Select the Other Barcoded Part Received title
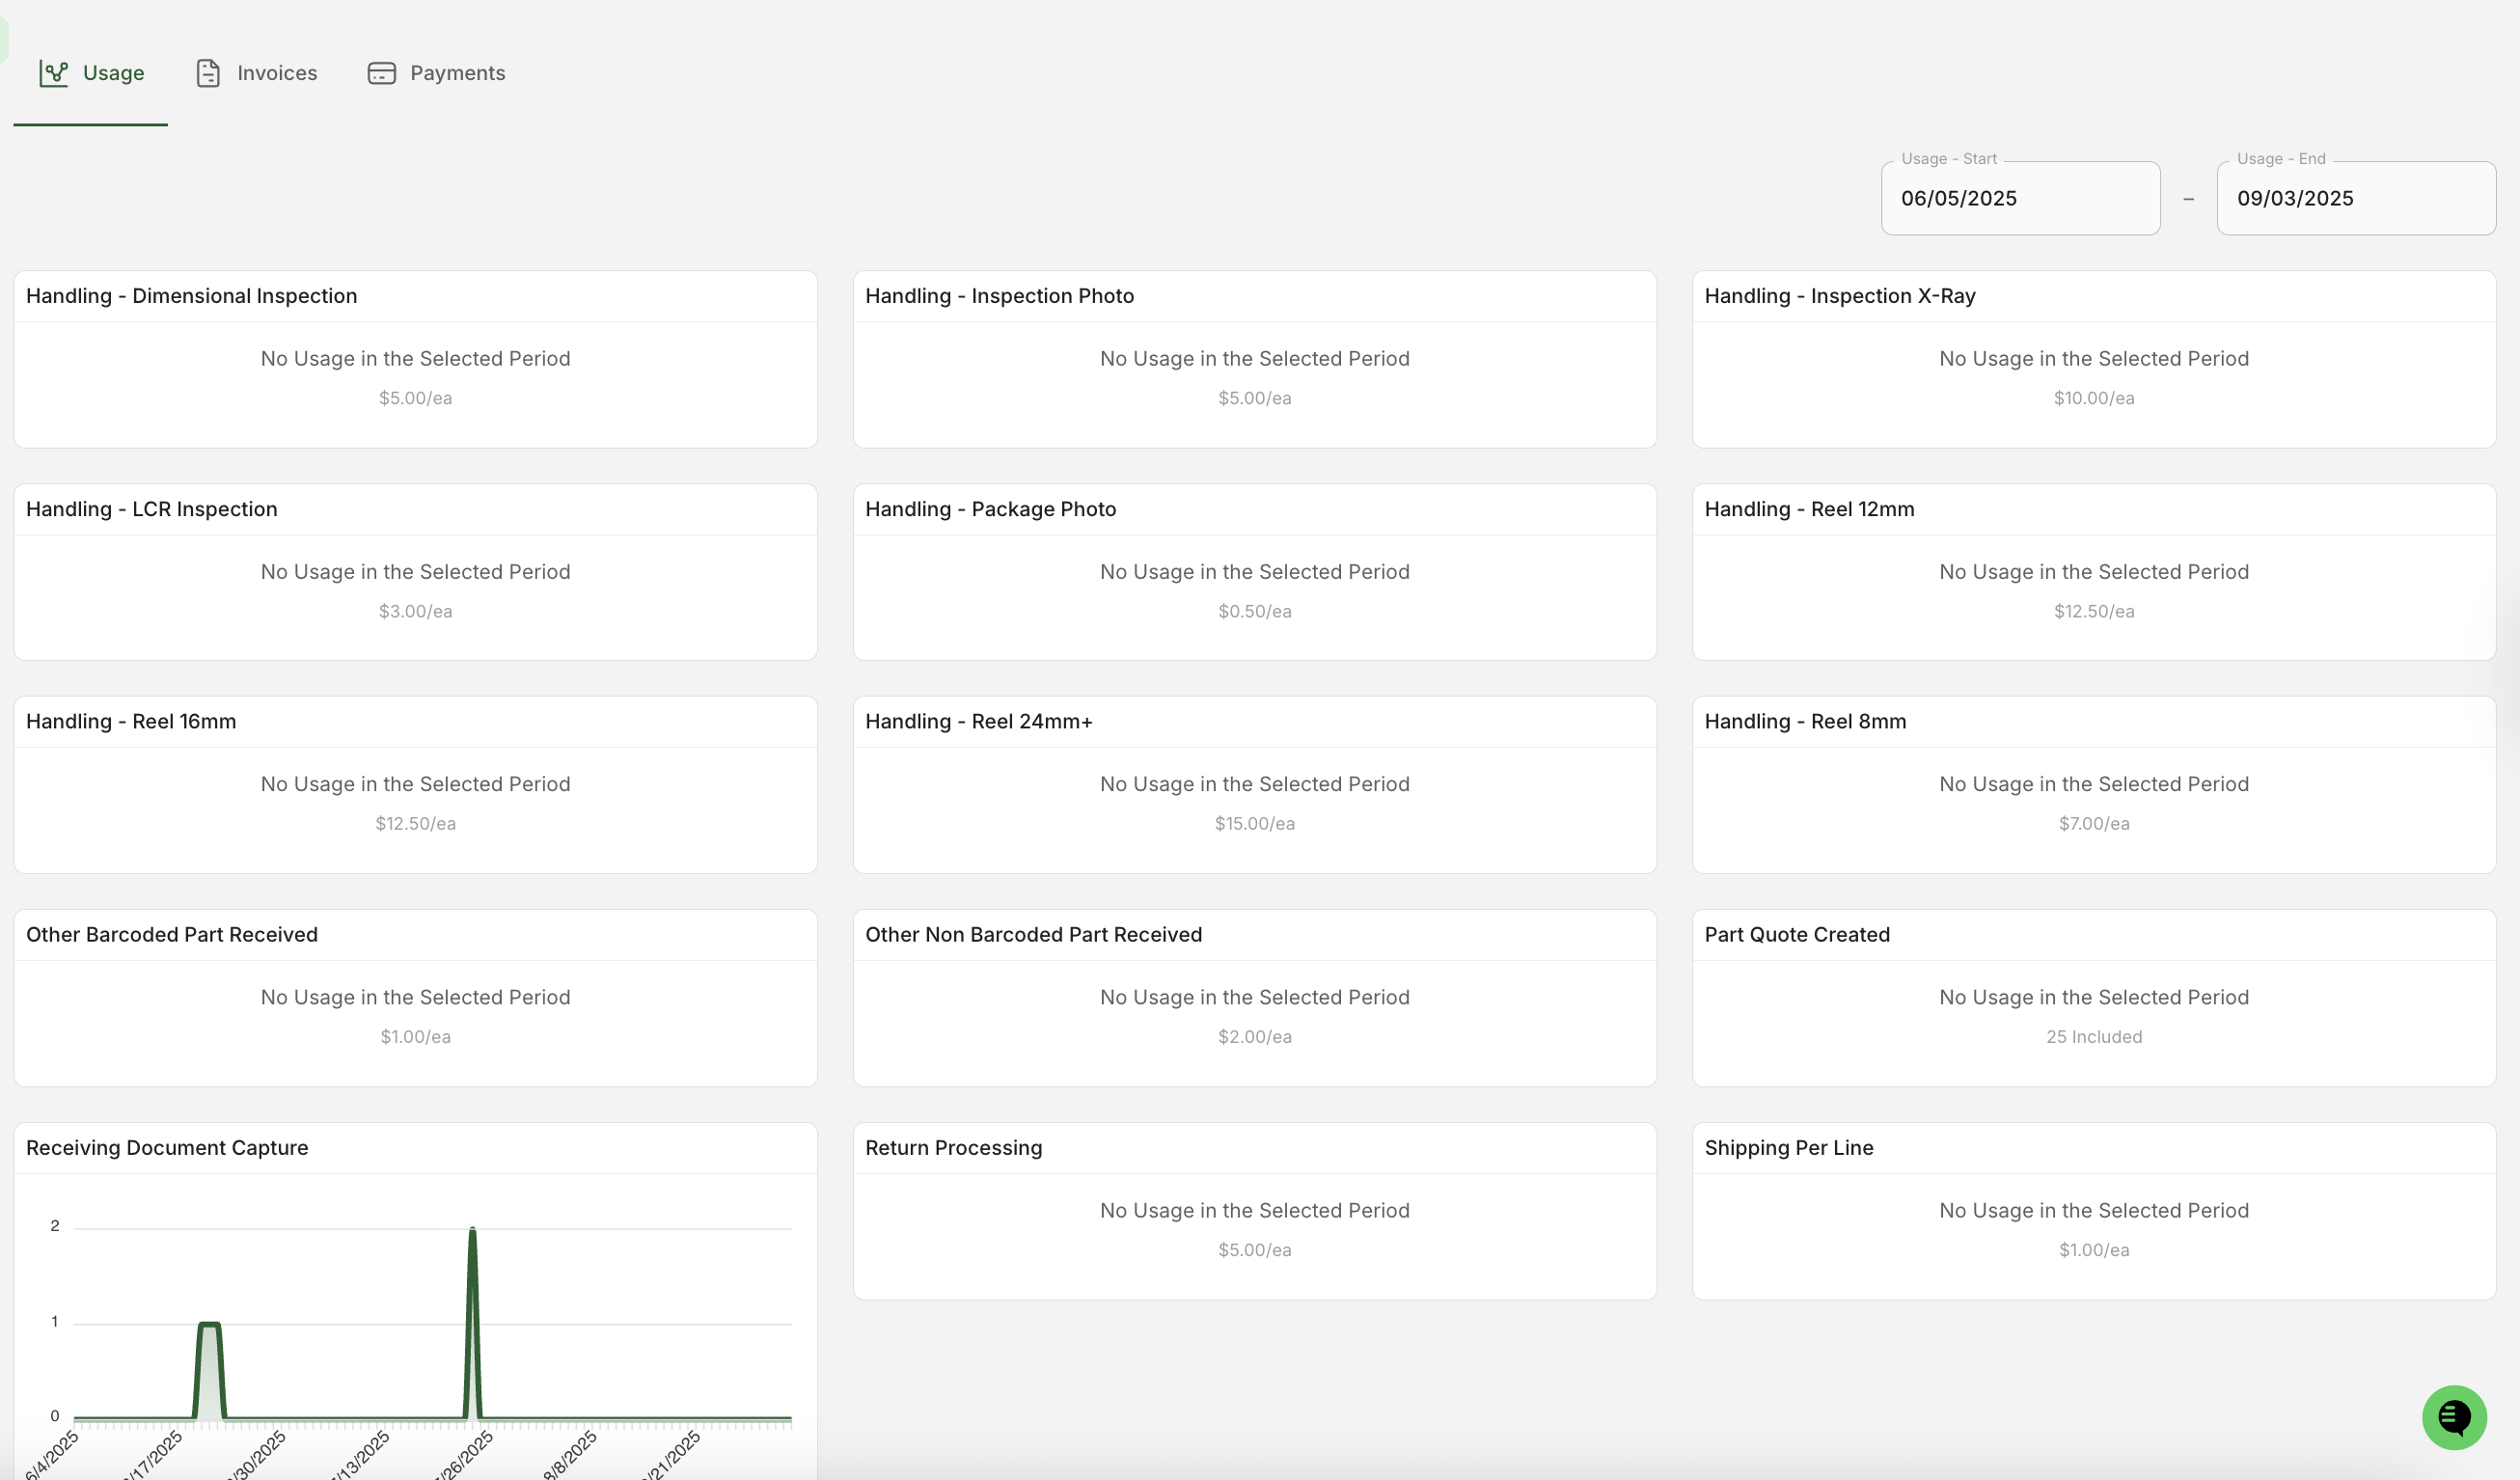Viewport: 2520px width, 1480px height. (172, 934)
